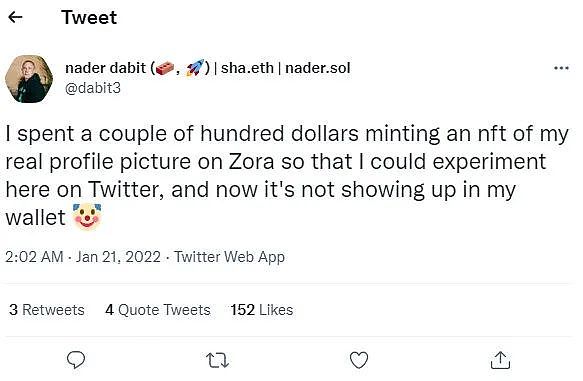Open the three-dot more options menu

[x=561, y=68]
